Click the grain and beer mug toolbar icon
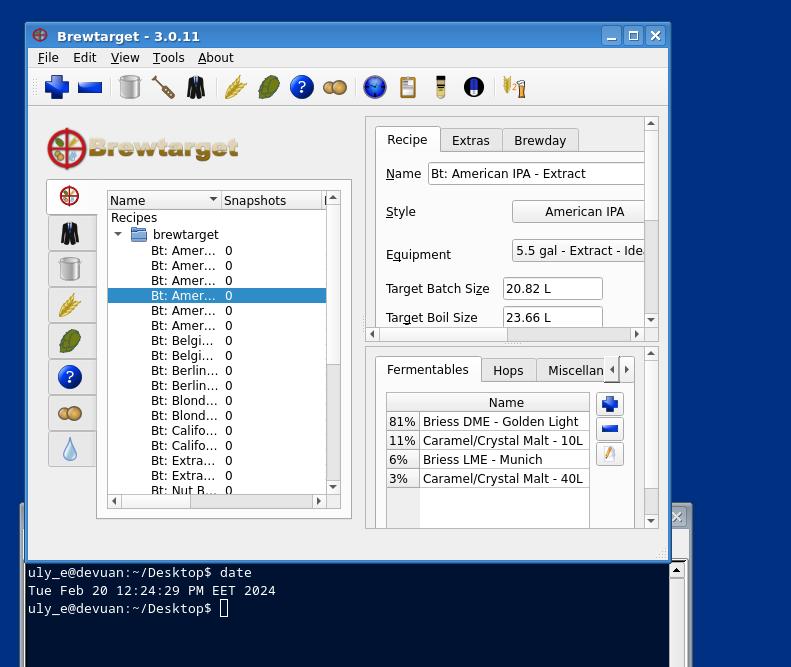This screenshot has height=667, width=791. click(x=514, y=87)
